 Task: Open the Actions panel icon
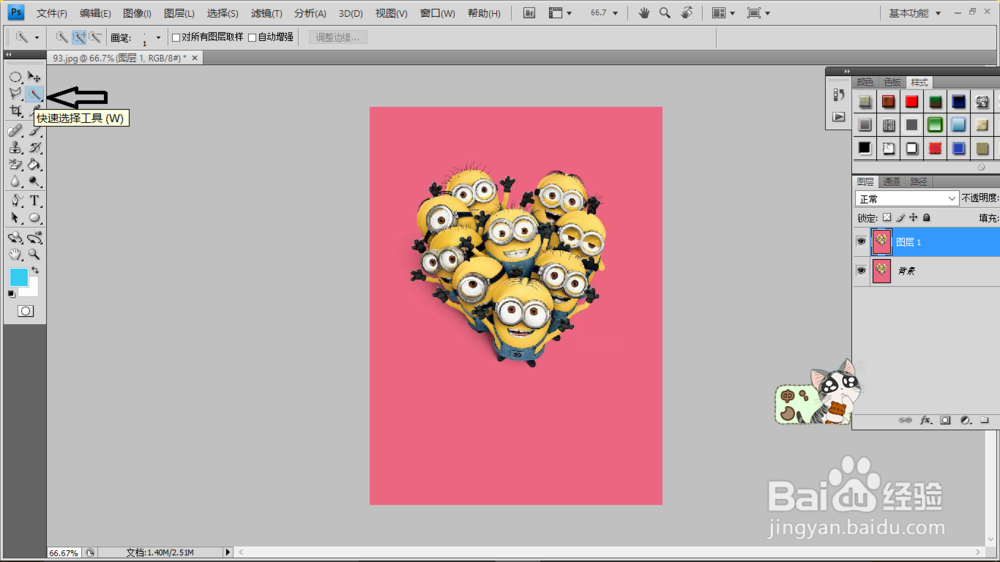[839, 117]
